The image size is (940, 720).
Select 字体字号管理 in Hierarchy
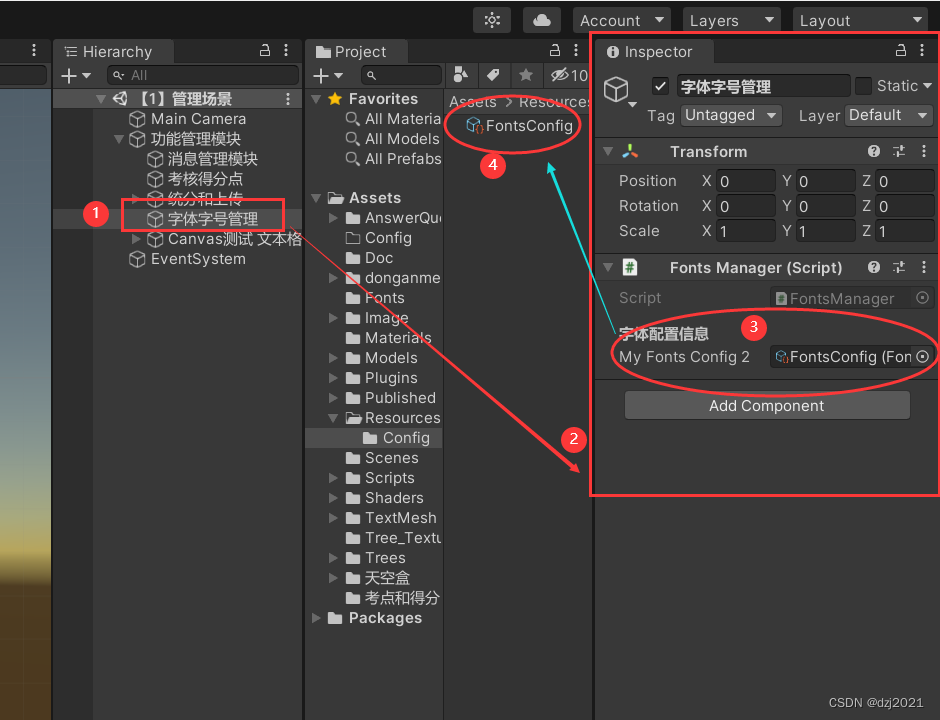203,219
